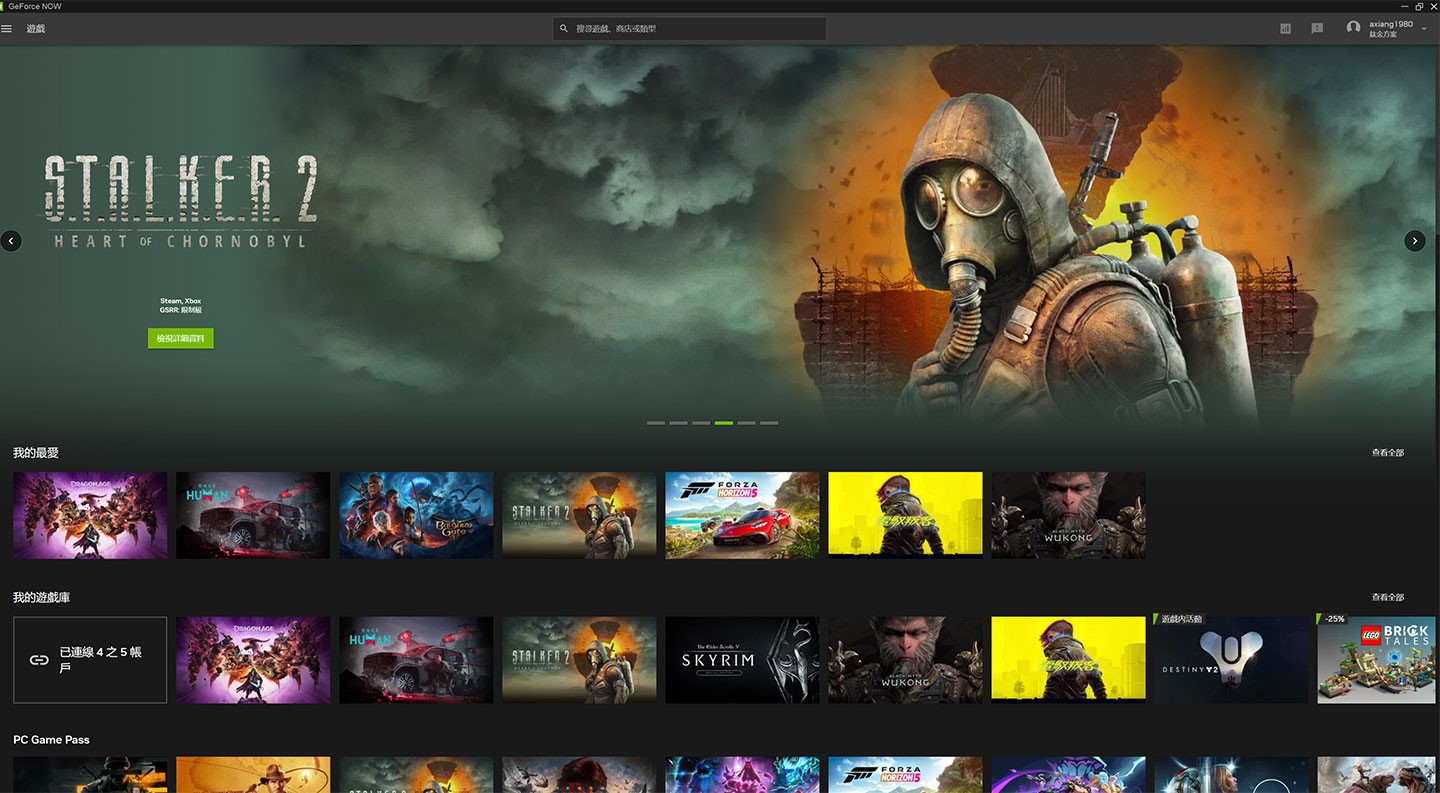Image resolution: width=1440 pixels, height=793 pixels.
Task: Click the 我的遊戲庫 section heading
Action: point(41,597)
